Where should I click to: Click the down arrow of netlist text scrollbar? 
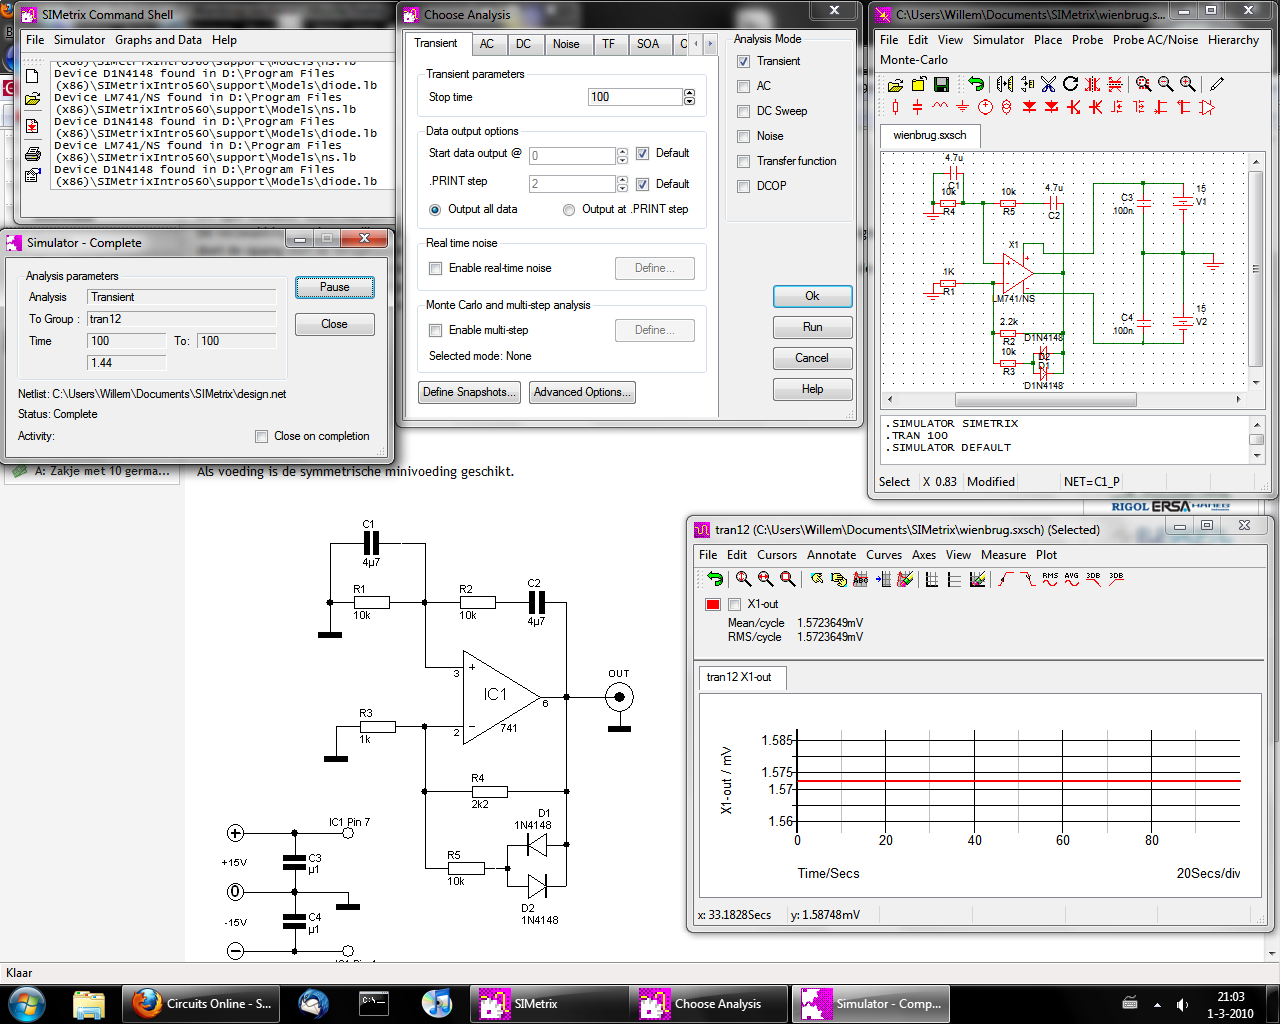[x=1257, y=456]
